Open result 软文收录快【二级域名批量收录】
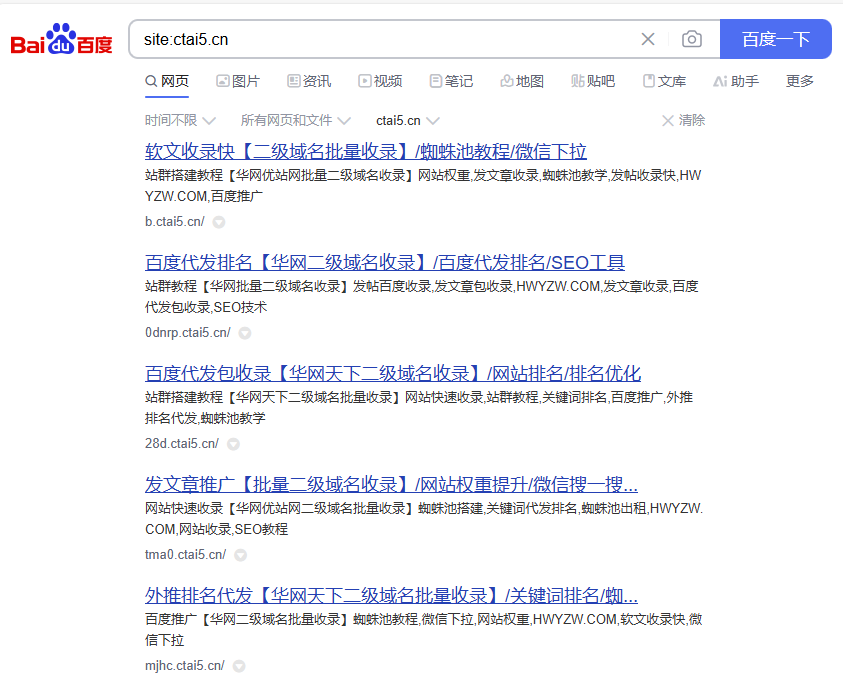This screenshot has width=843, height=694. [366, 152]
